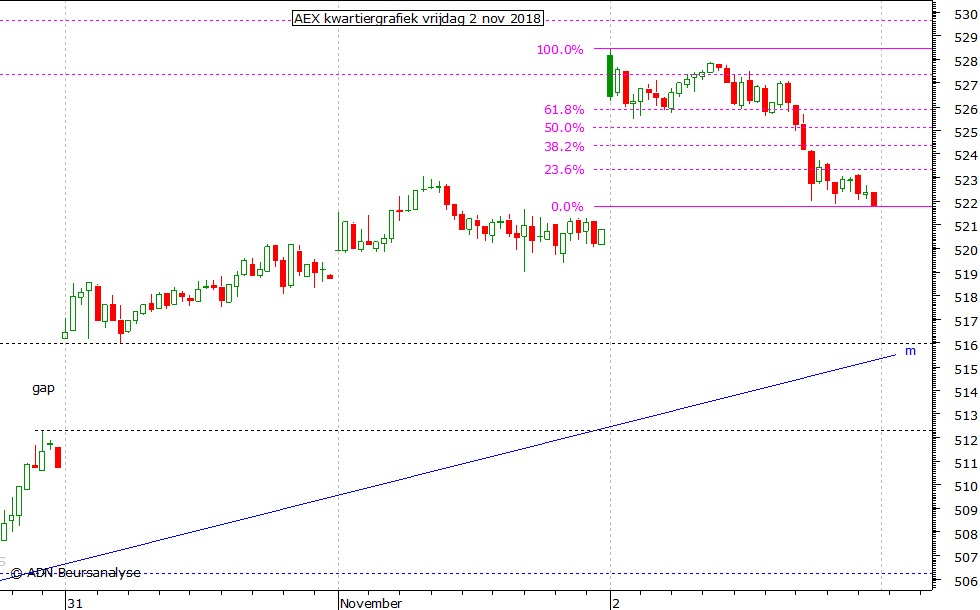Click the 520 price axis value

966,251
